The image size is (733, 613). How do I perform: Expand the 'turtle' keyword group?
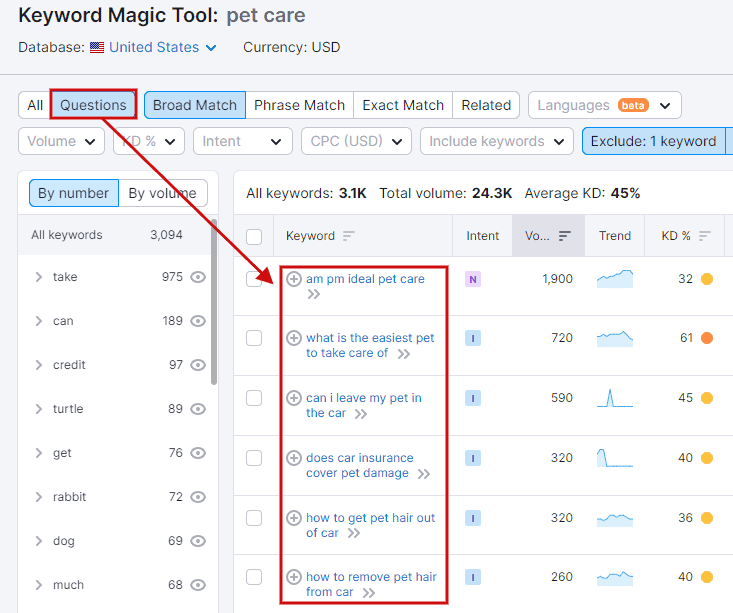(x=39, y=409)
